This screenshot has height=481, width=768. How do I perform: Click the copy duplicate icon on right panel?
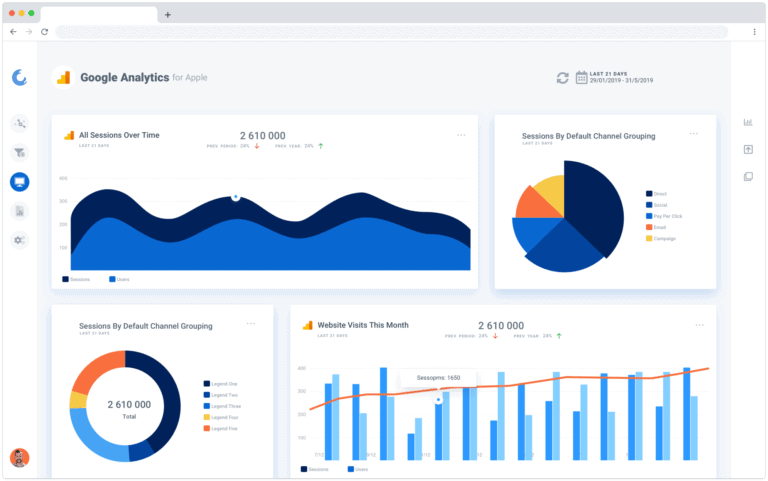[x=748, y=177]
